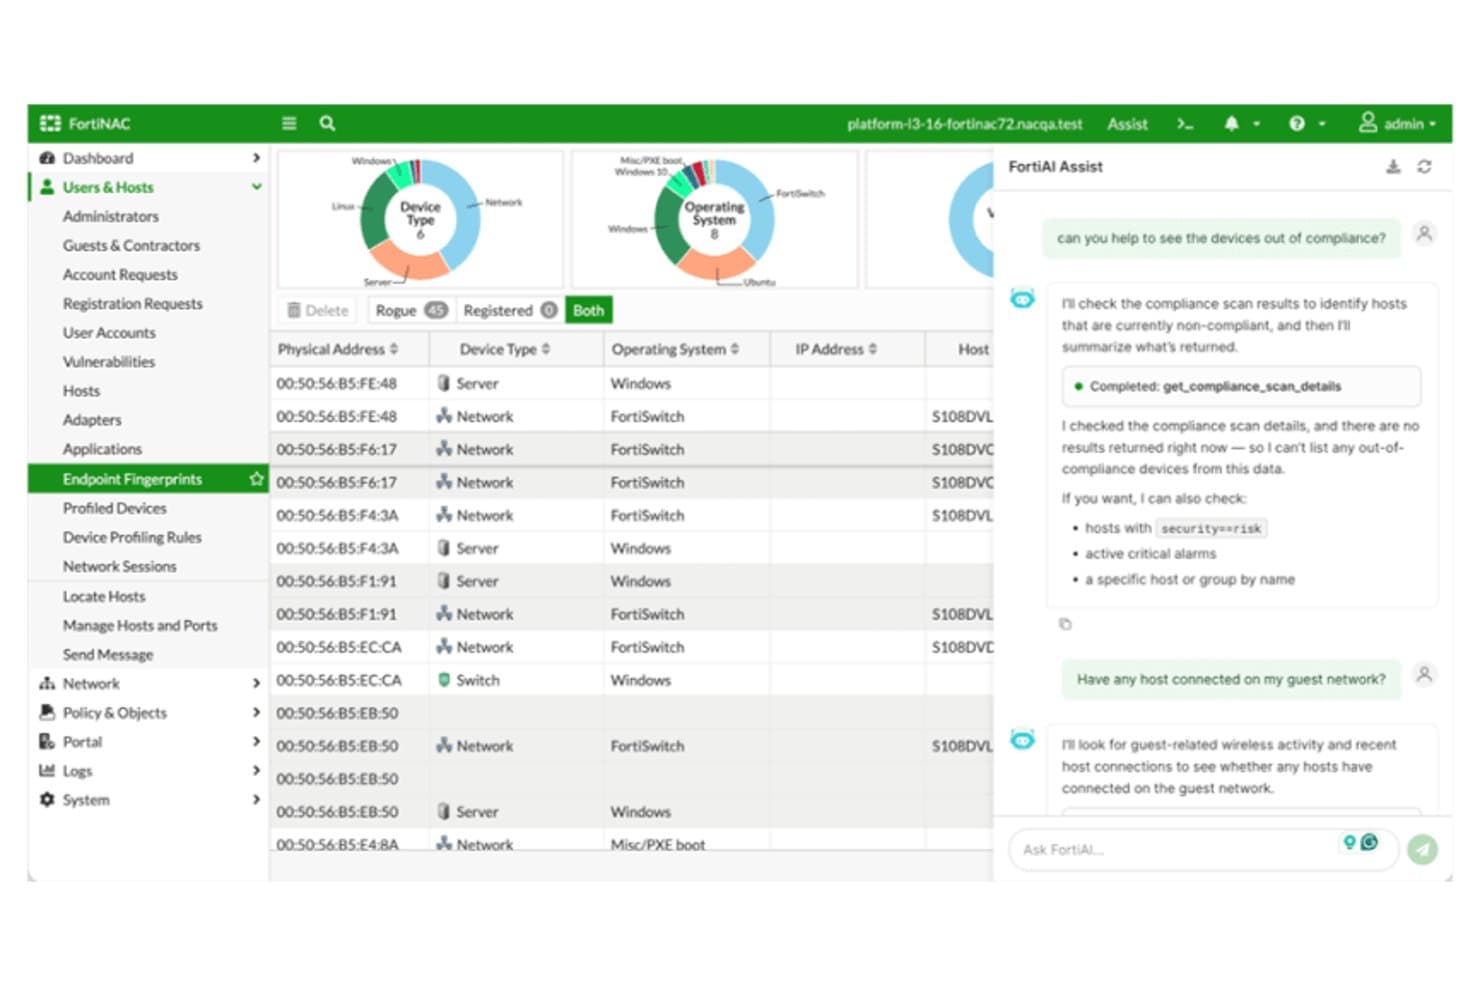Open the CLI console icon

click(1185, 124)
